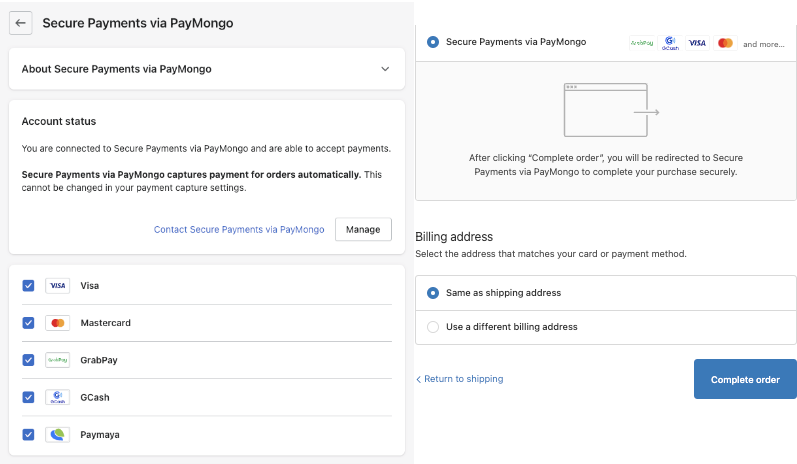Click the Mastercard logo in payment list
This screenshot has height=464, width=797.
coord(57,323)
